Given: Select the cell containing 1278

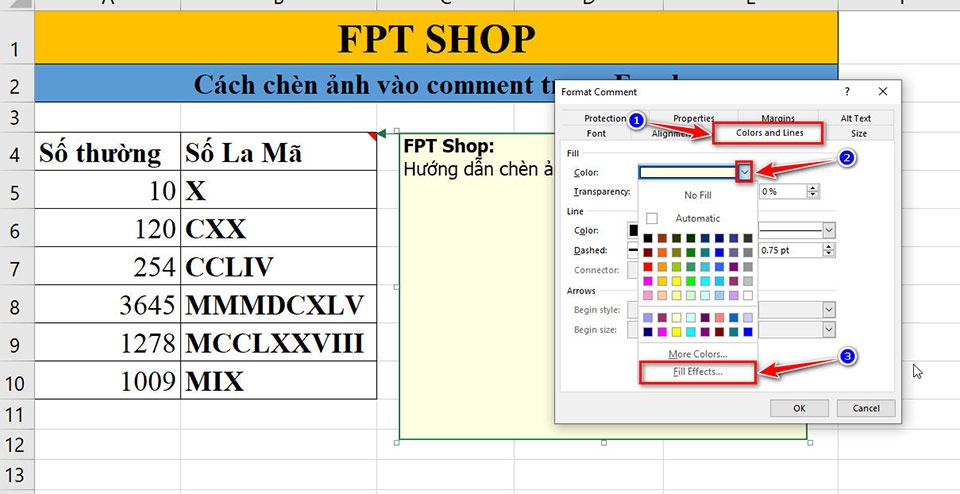Looking at the screenshot, I should click(x=108, y=342).
